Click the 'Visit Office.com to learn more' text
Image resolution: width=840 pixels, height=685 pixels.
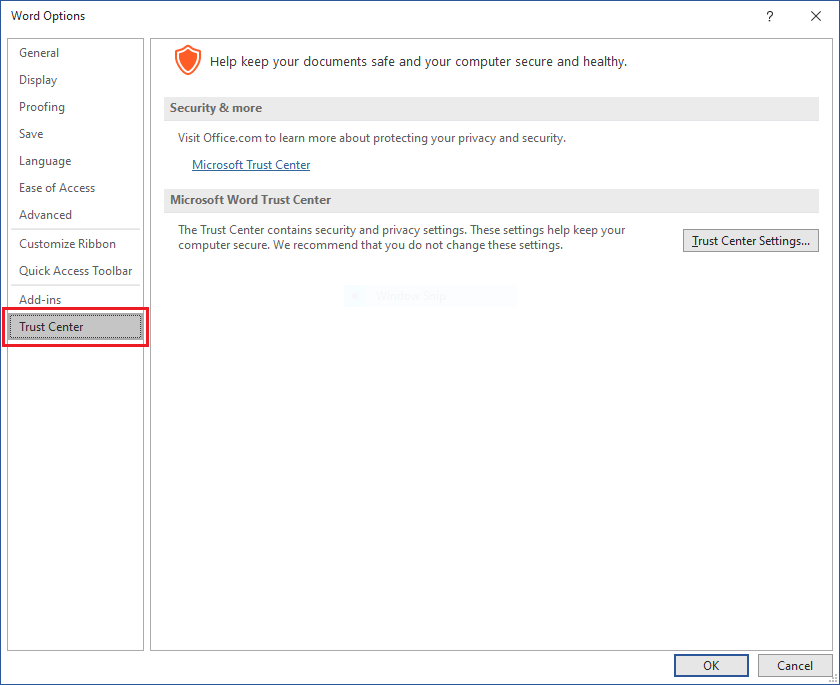(372, 138)
